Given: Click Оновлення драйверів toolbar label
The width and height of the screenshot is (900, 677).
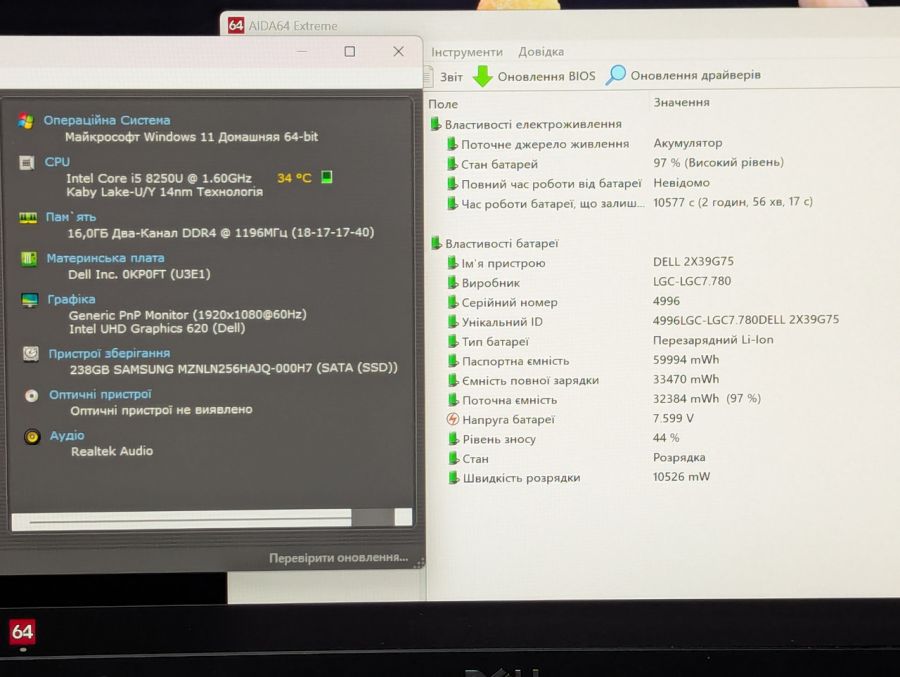Looking at the screenshot, I should [x=696, y=75].
